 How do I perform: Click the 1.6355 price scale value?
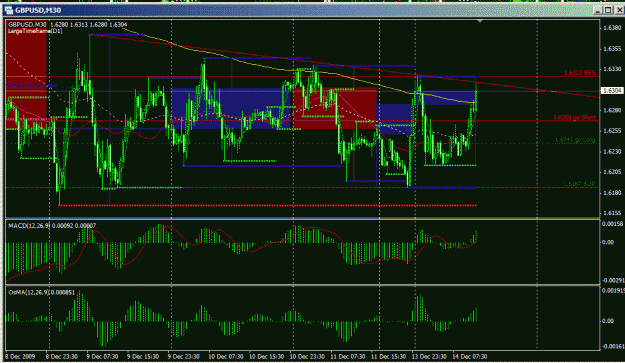coord(612,49)
